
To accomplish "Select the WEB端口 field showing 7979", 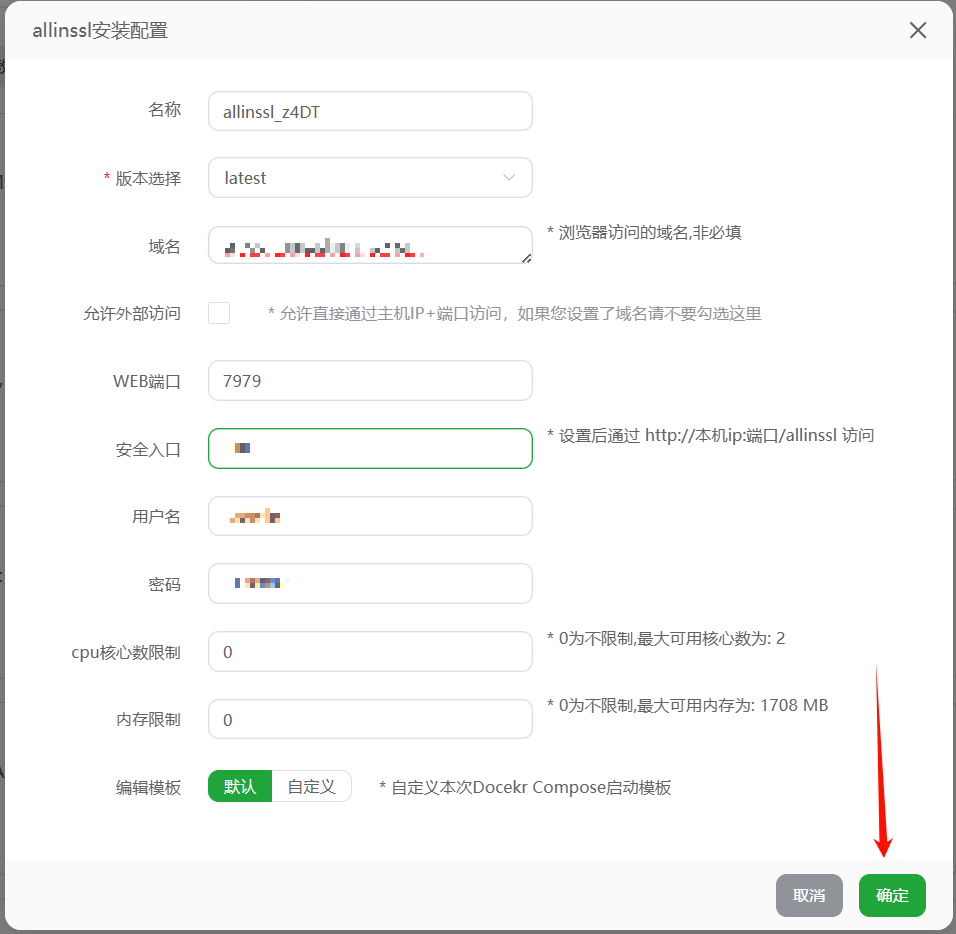I will point(370,380).
